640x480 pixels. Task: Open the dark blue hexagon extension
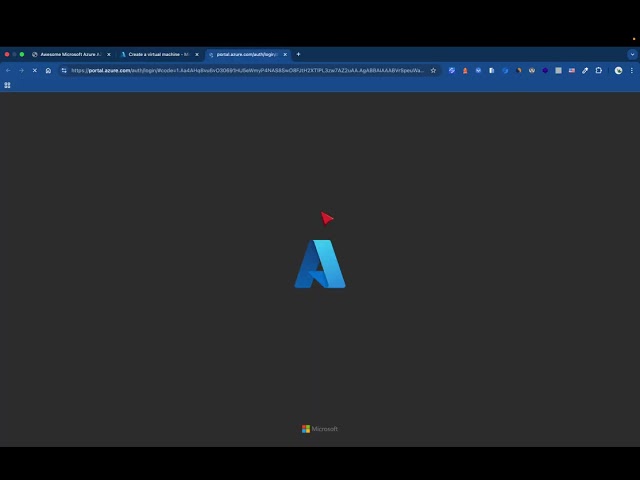pos(545,71)
